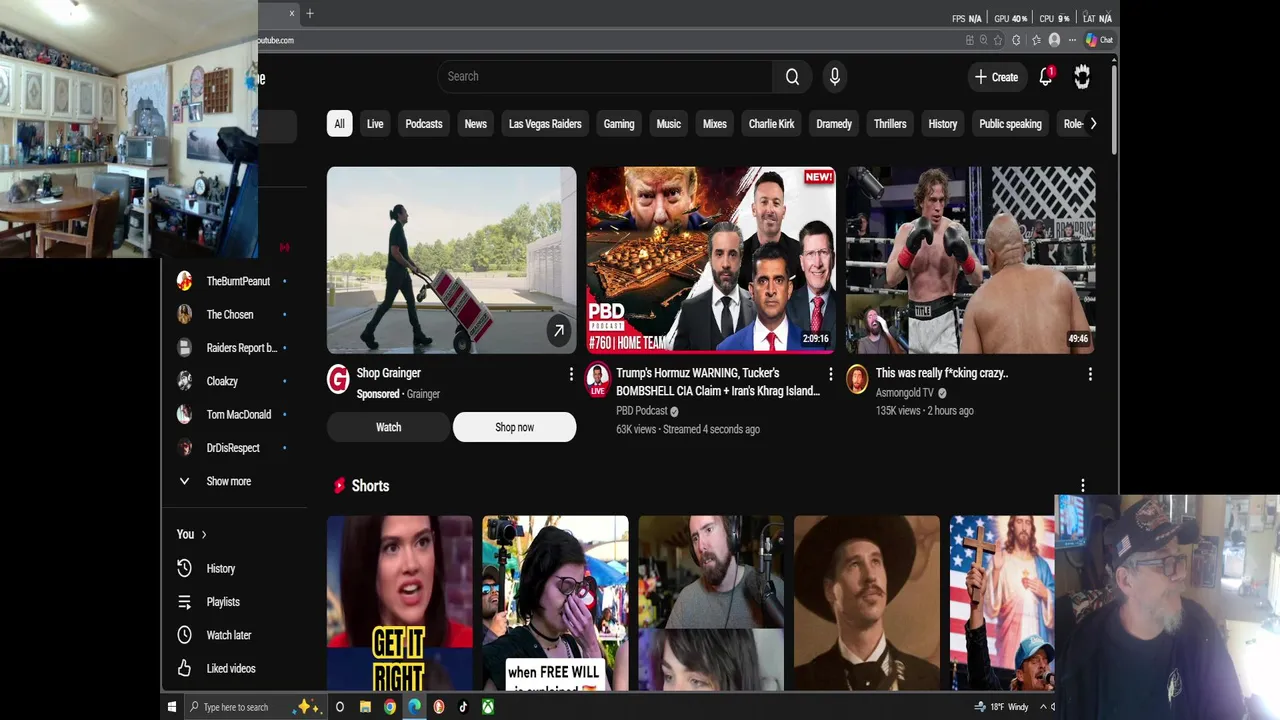Open the You section chevron
Image resolution: width=1280 pixels, height=720 pixels.
pyautogui.click(x=204, y=535)
